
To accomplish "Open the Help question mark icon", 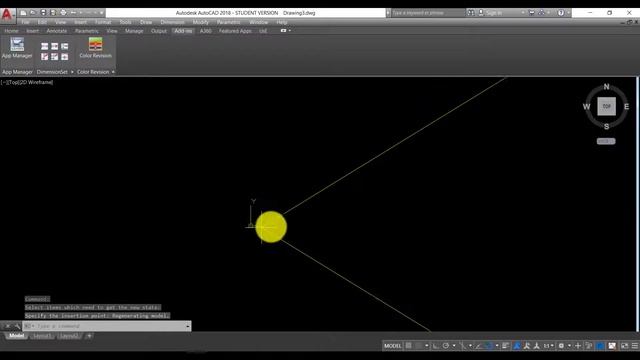I will (x=561, y=13).
